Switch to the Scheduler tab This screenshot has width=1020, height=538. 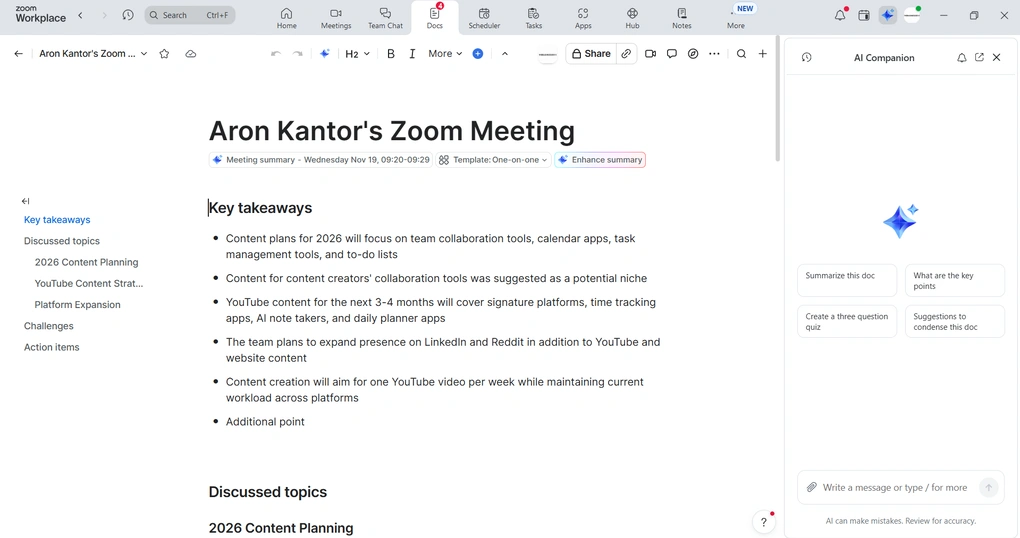click(x=484, y=18)
